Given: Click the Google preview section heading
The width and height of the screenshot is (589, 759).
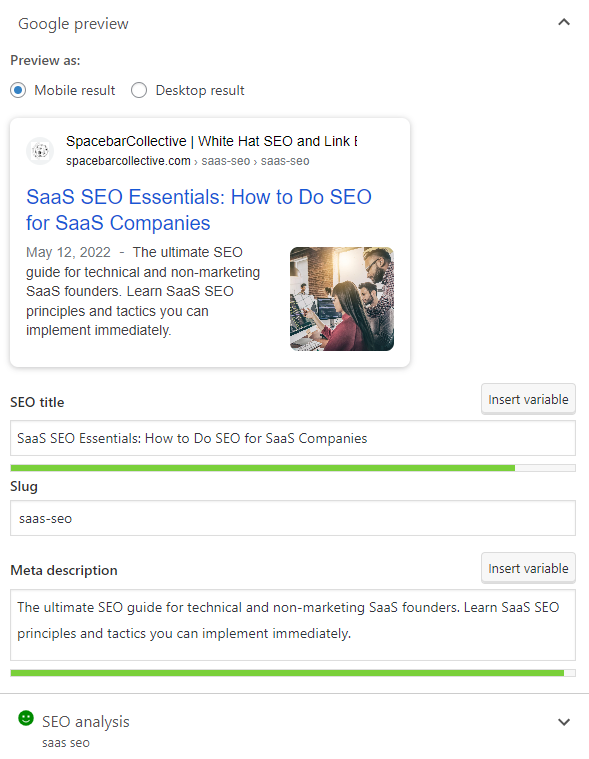Looking at the screenshot, I should (73, 24).
